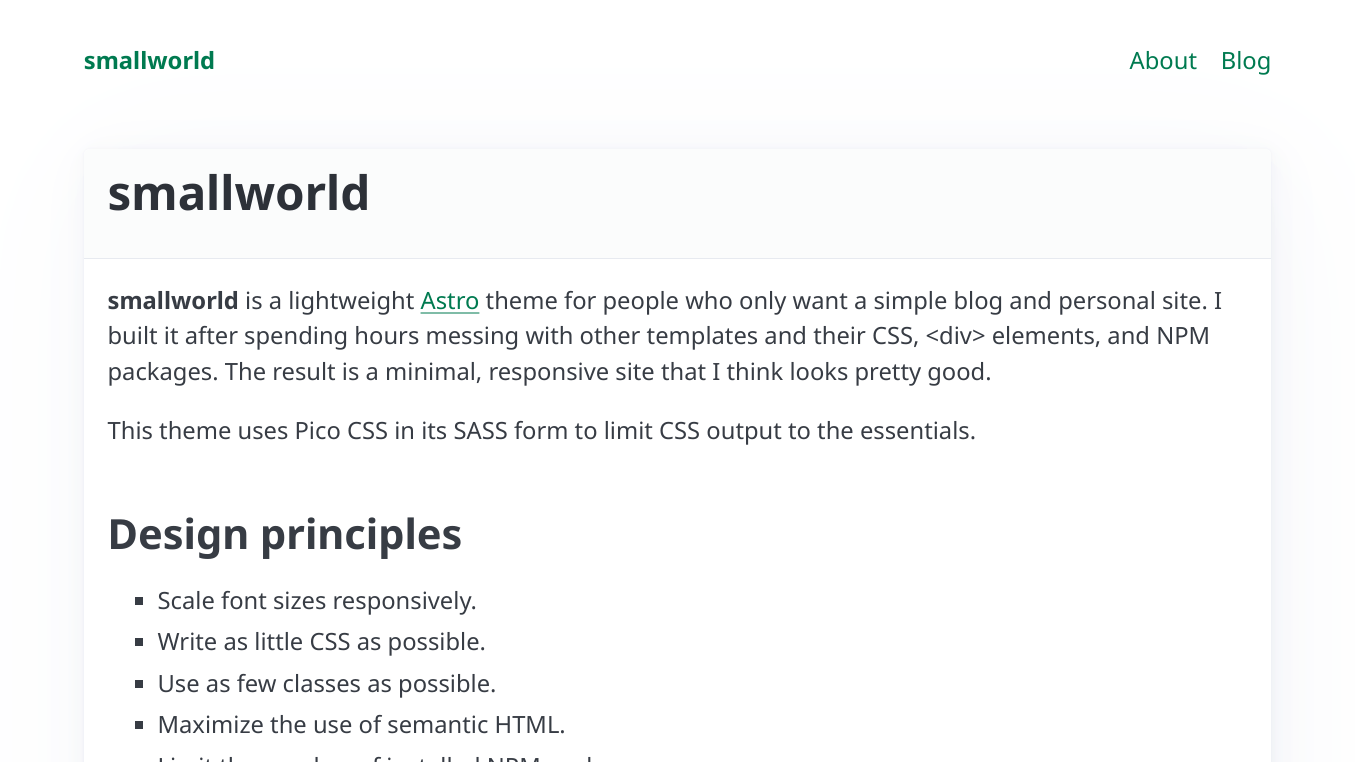Click the bold smallworld word in paragraph
The width and height of the screenshot is (1355, 762).
click(x=173, y=301)
